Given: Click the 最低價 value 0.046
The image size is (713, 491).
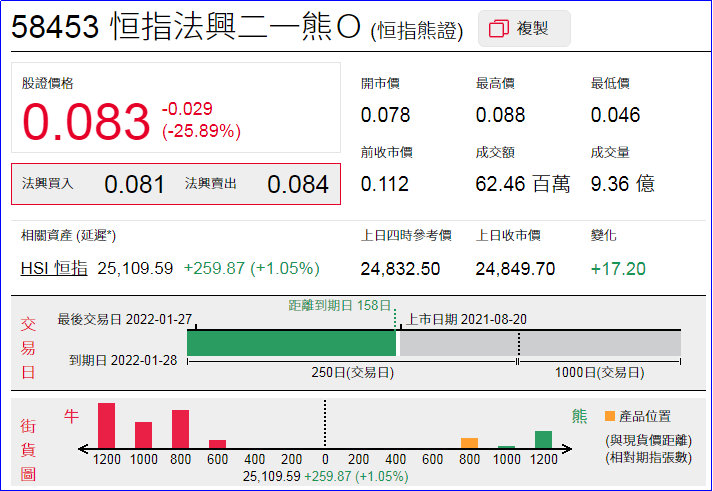Looking at the screenshot, I should [x=615, y=115].
